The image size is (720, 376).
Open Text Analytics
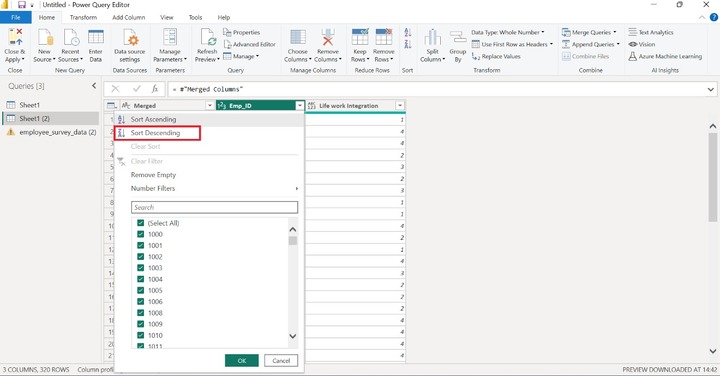pyautogui.click(x=651, y=32)
